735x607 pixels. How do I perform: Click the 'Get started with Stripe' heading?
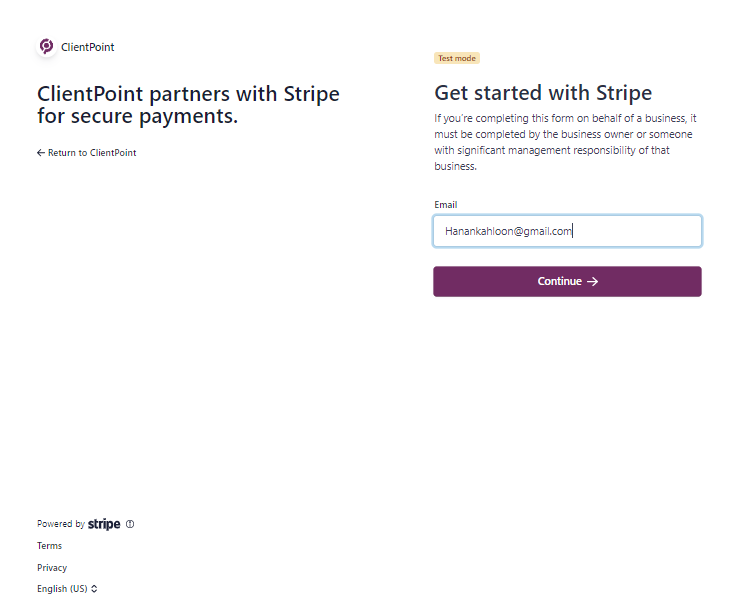coord(543,93)
